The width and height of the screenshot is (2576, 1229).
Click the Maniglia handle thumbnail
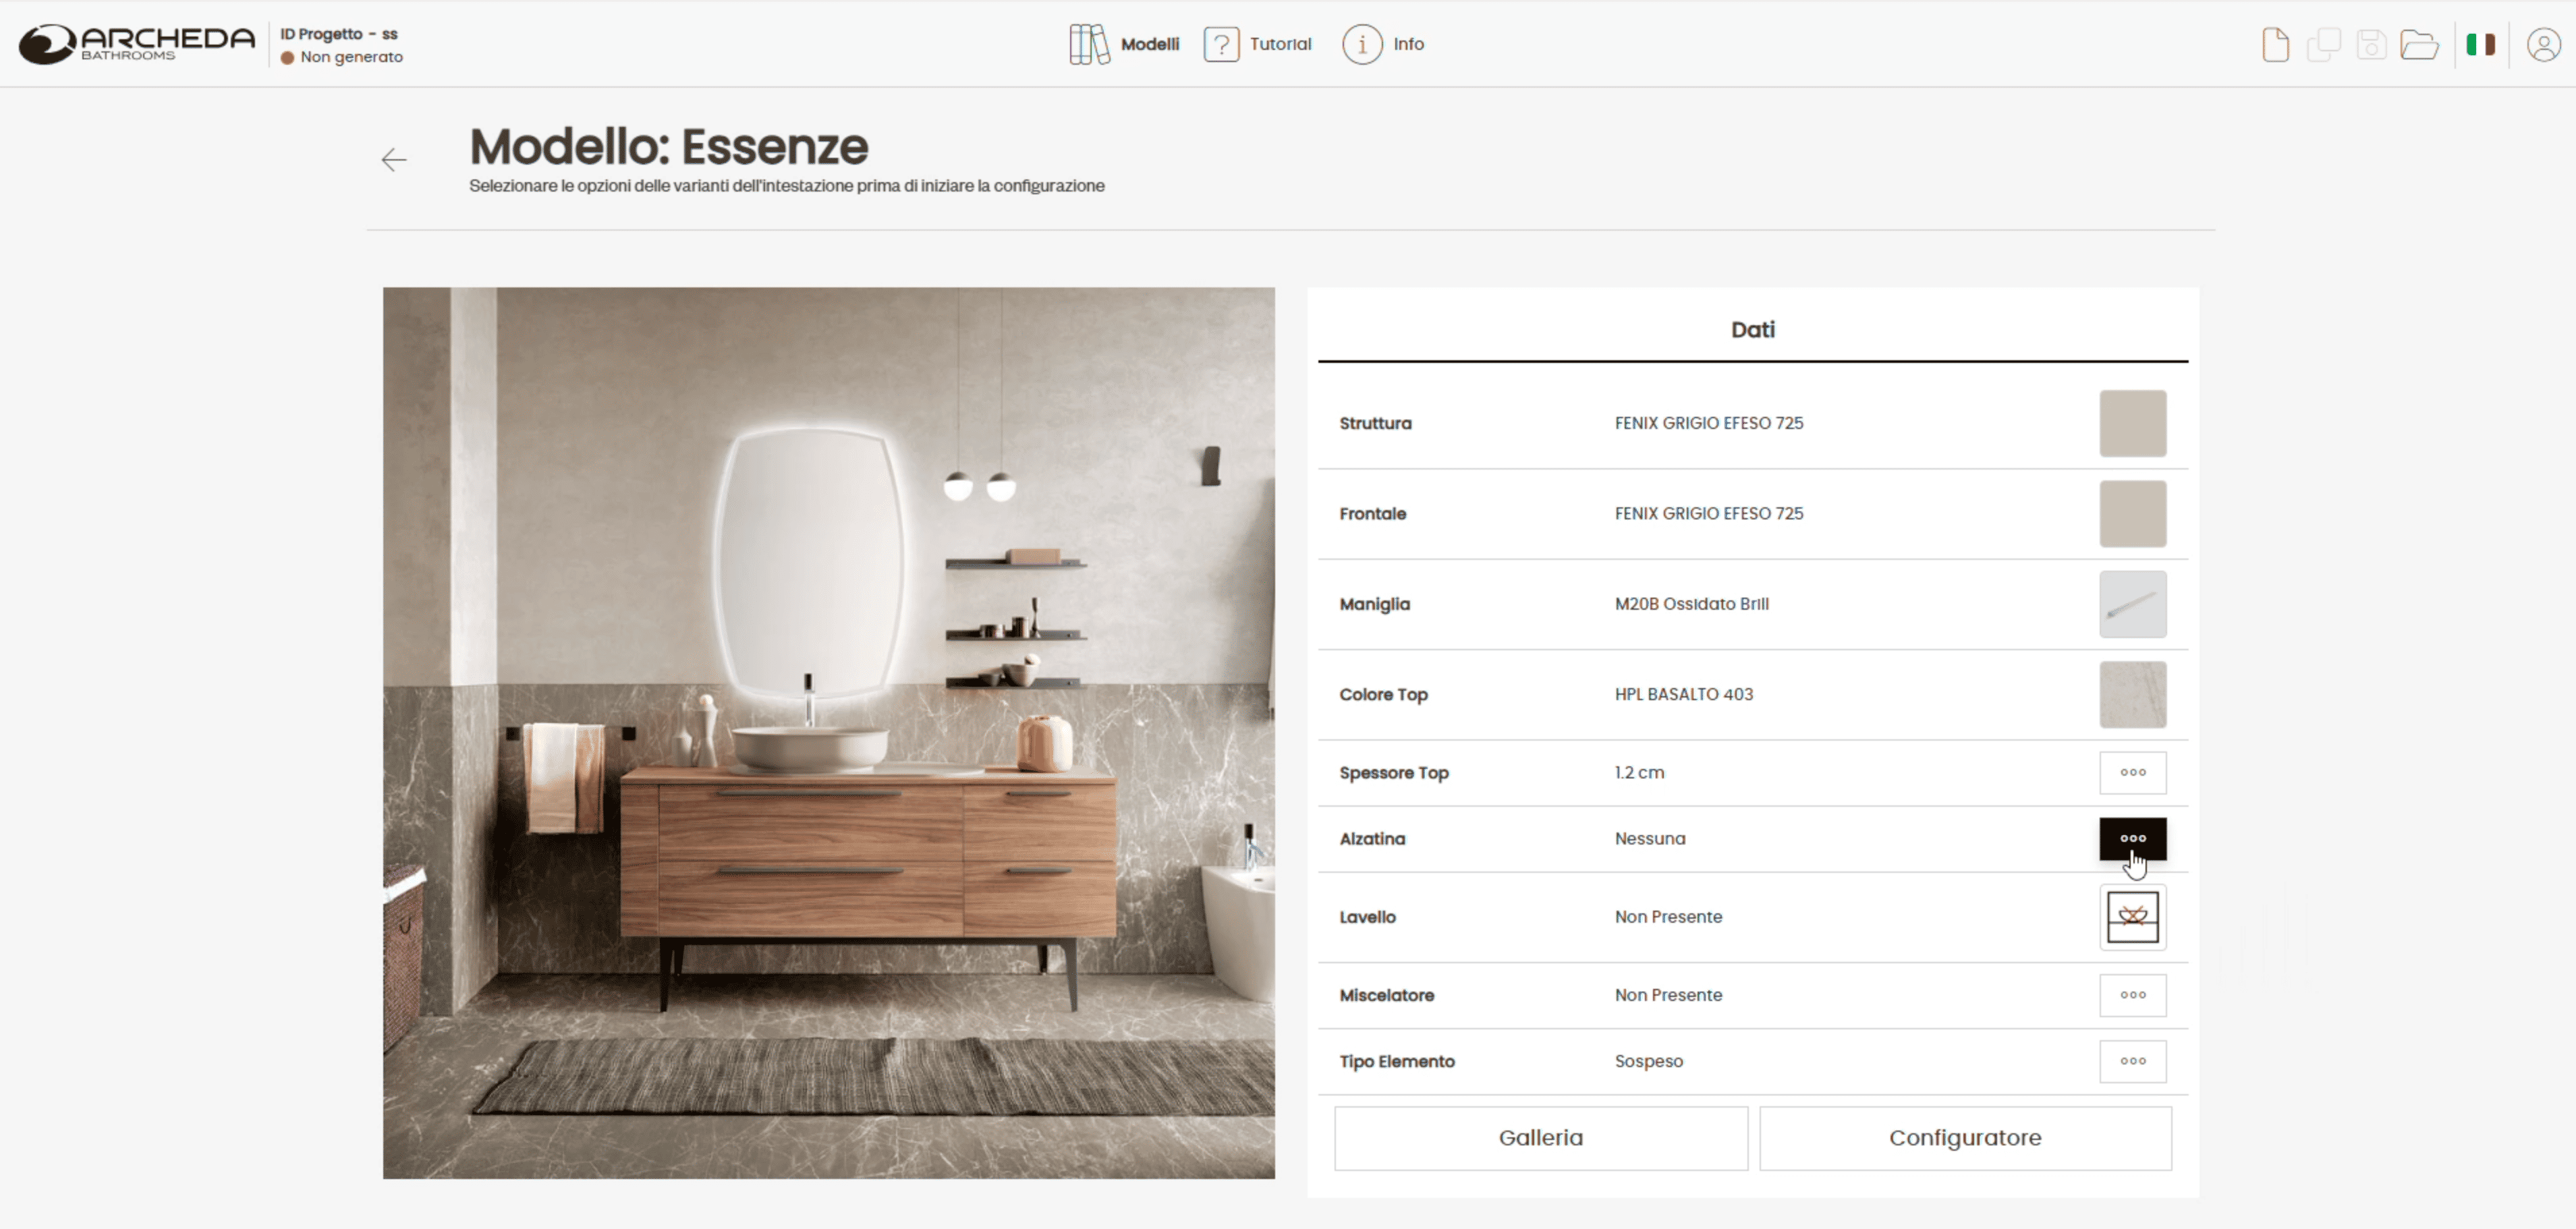[2132, 604]
